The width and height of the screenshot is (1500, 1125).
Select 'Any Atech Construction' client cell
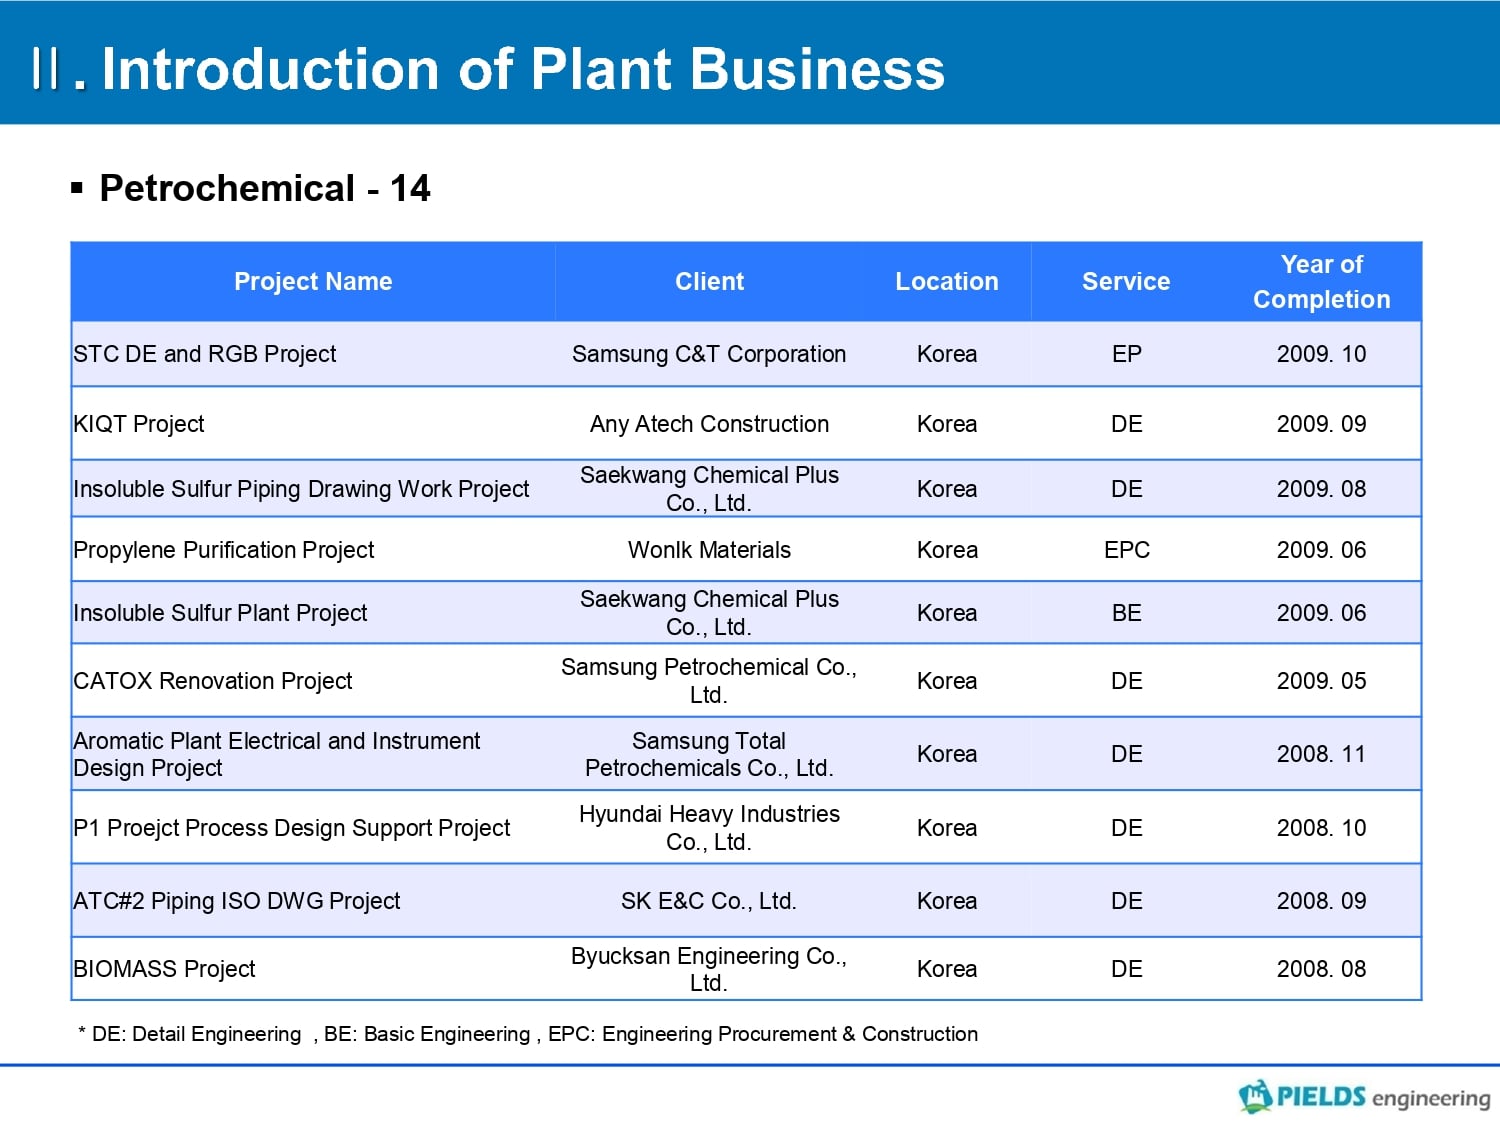(x=709, y=424)
